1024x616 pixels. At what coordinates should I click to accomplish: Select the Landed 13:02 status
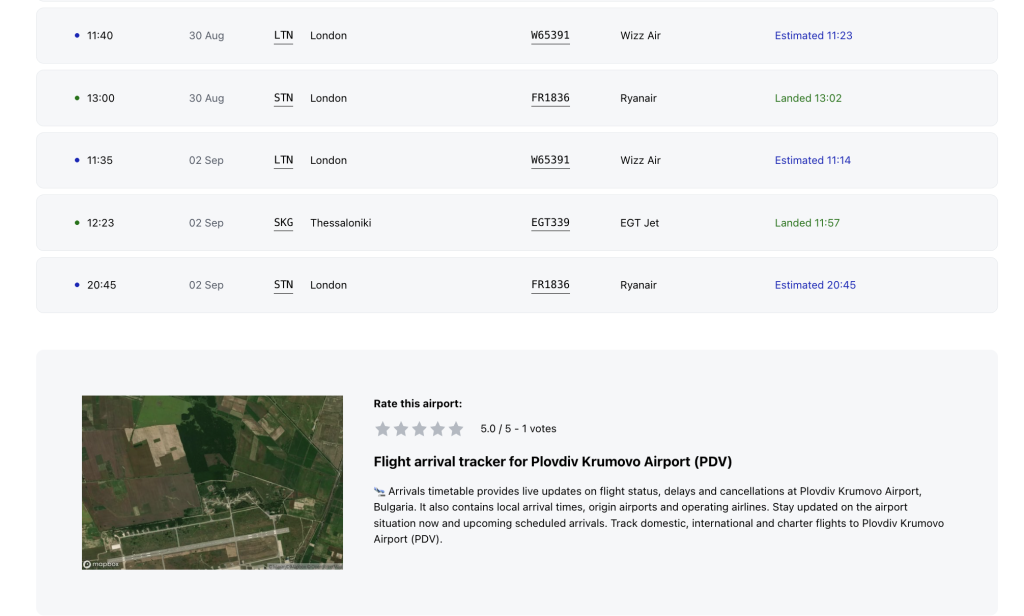[808, 99]
